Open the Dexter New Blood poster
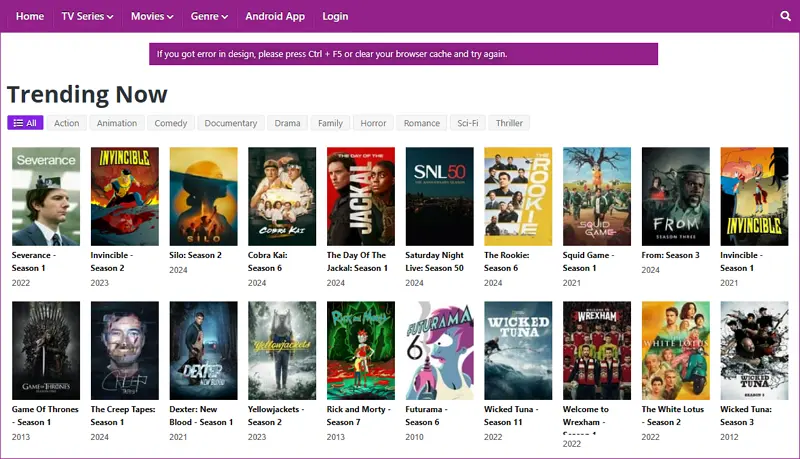800x459 pixels. point(204,350)
